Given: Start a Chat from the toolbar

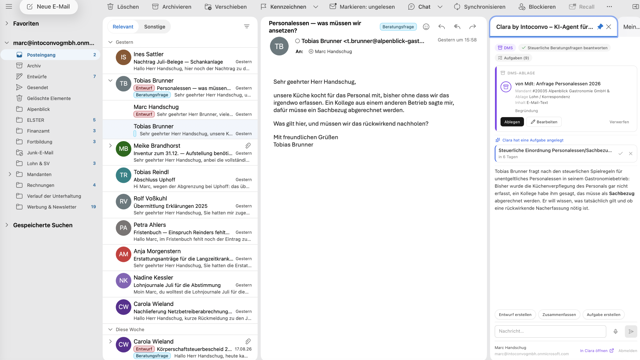Looking at the screenshot, I should tap(419, 7).
